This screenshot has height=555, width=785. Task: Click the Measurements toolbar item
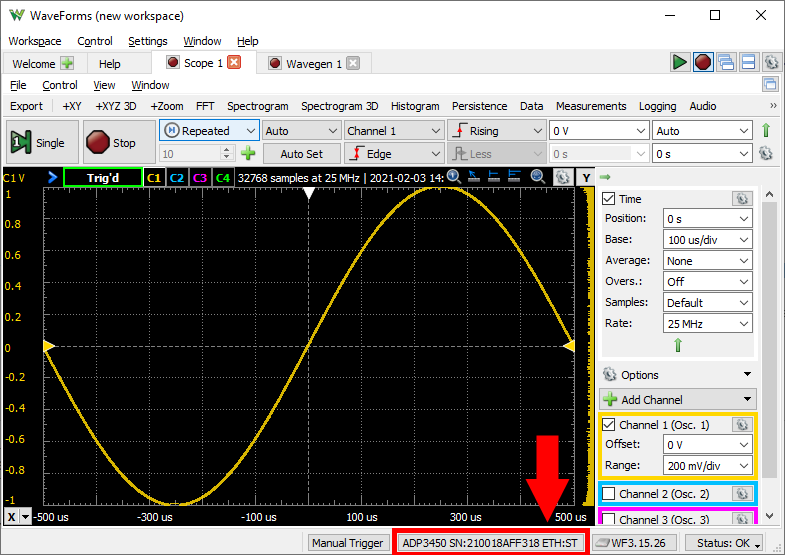click(x=591, y=106)
